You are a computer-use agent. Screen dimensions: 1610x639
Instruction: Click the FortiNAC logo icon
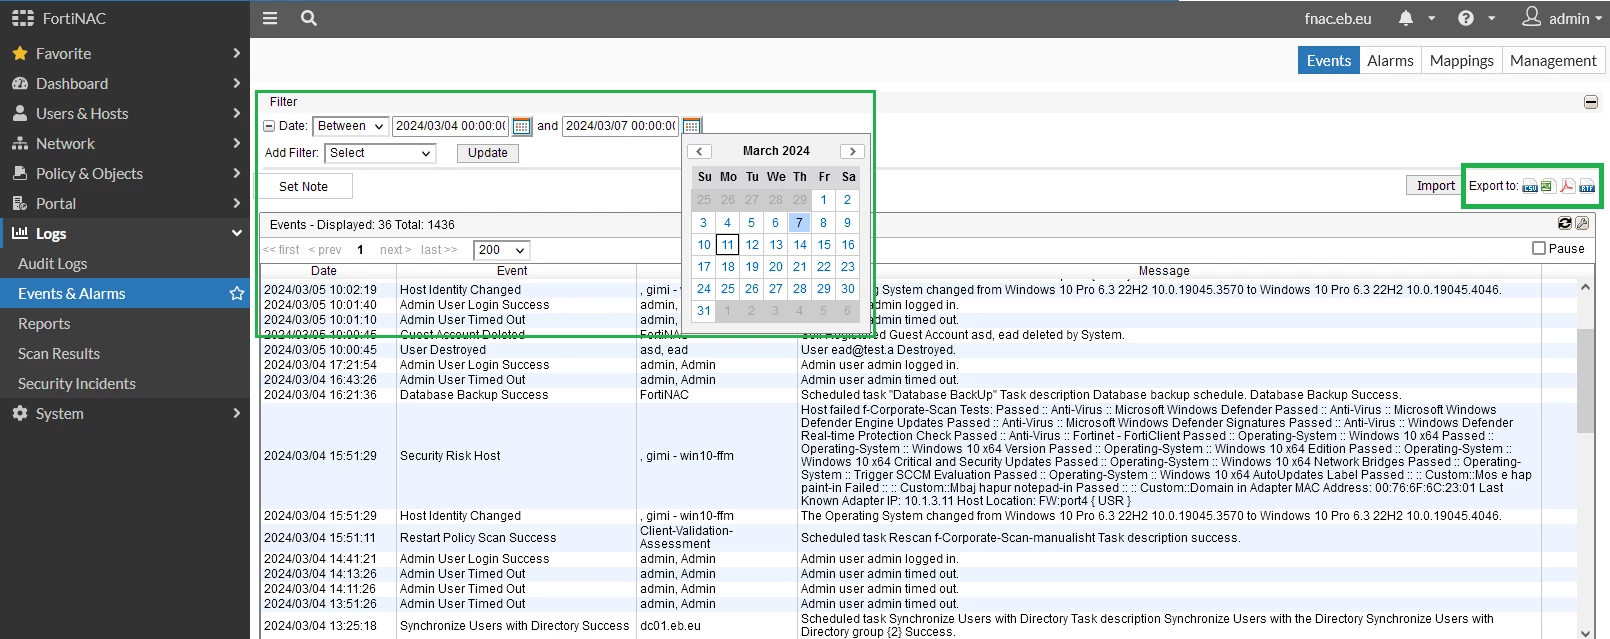[22, 18]
